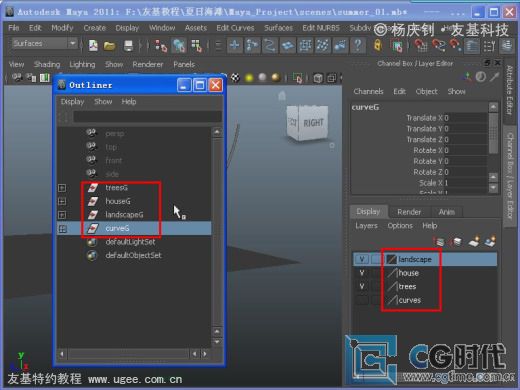Click Outliner horizontal scroll left arrow
Image resolution: width=520 pixels, height=390 pixels.
pos(62,354)
